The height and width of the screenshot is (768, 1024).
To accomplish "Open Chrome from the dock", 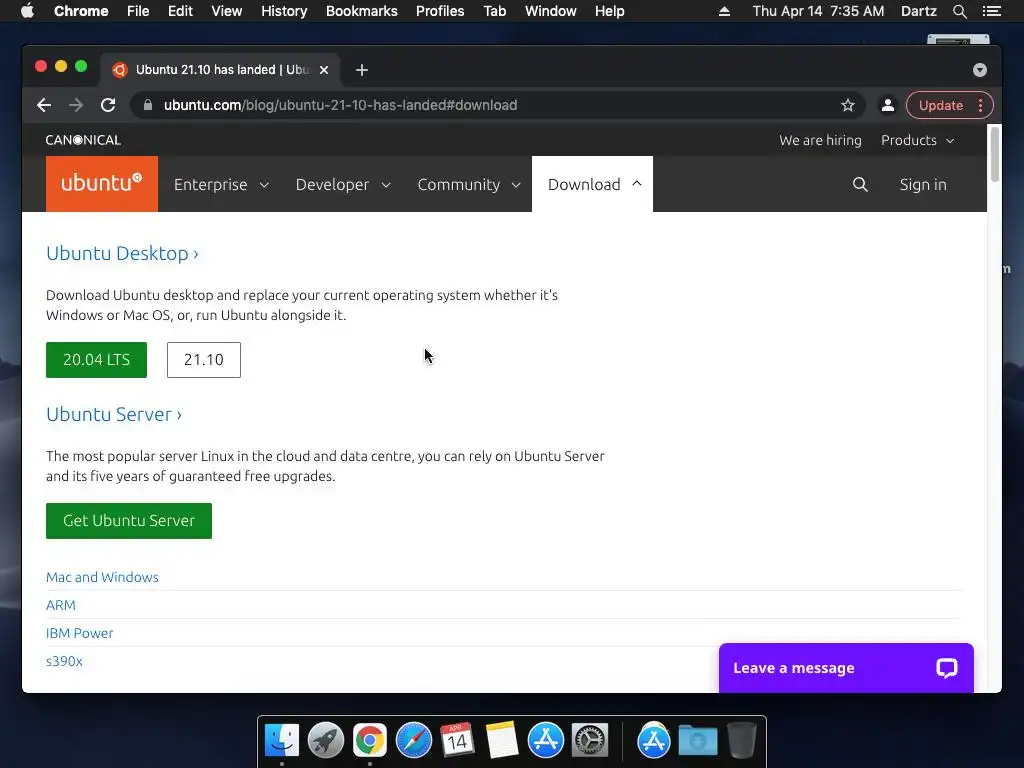I will click(370, 741).
